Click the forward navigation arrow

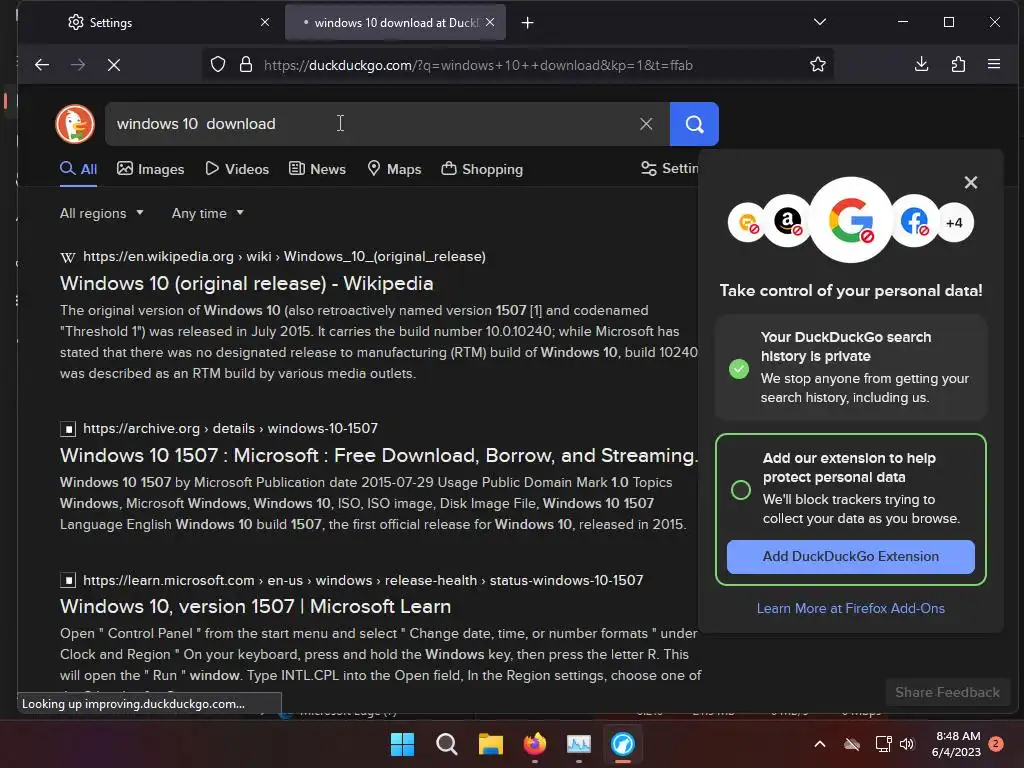click(78, 65)
